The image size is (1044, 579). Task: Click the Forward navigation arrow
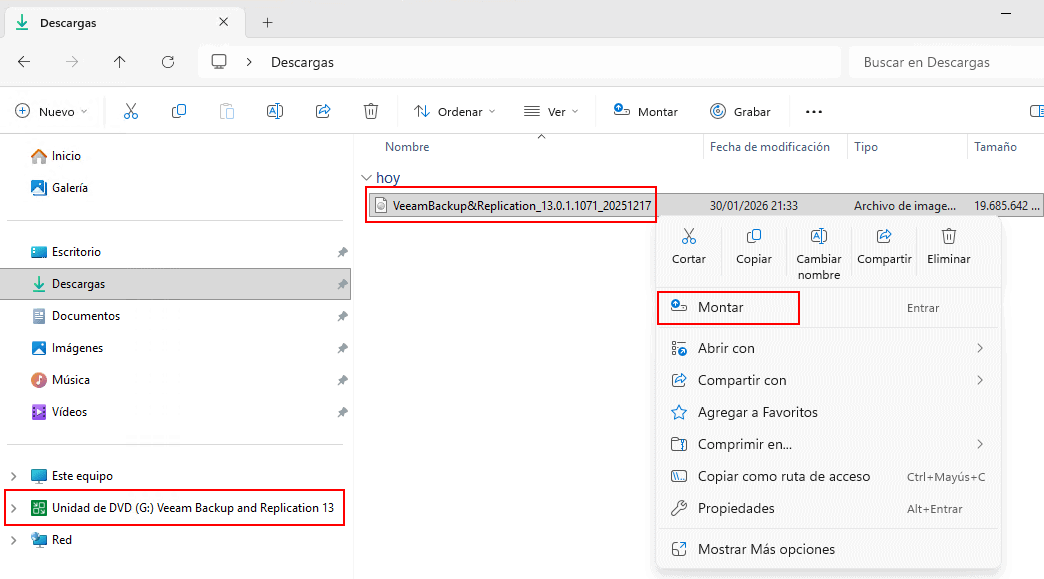pyautogui.click(x=72, y=62)
